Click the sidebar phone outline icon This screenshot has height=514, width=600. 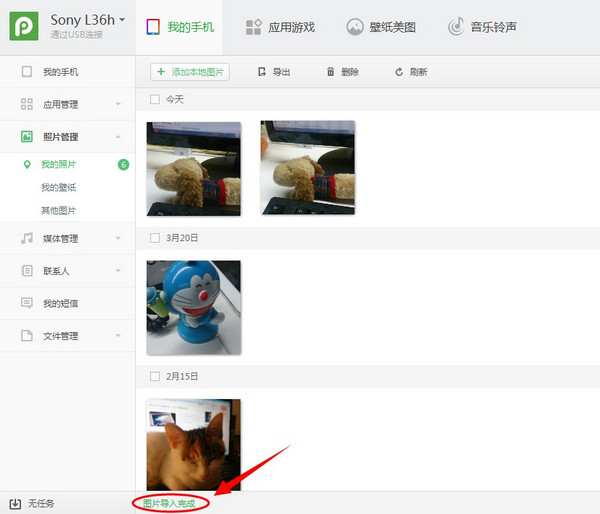(x=27, y=72)
